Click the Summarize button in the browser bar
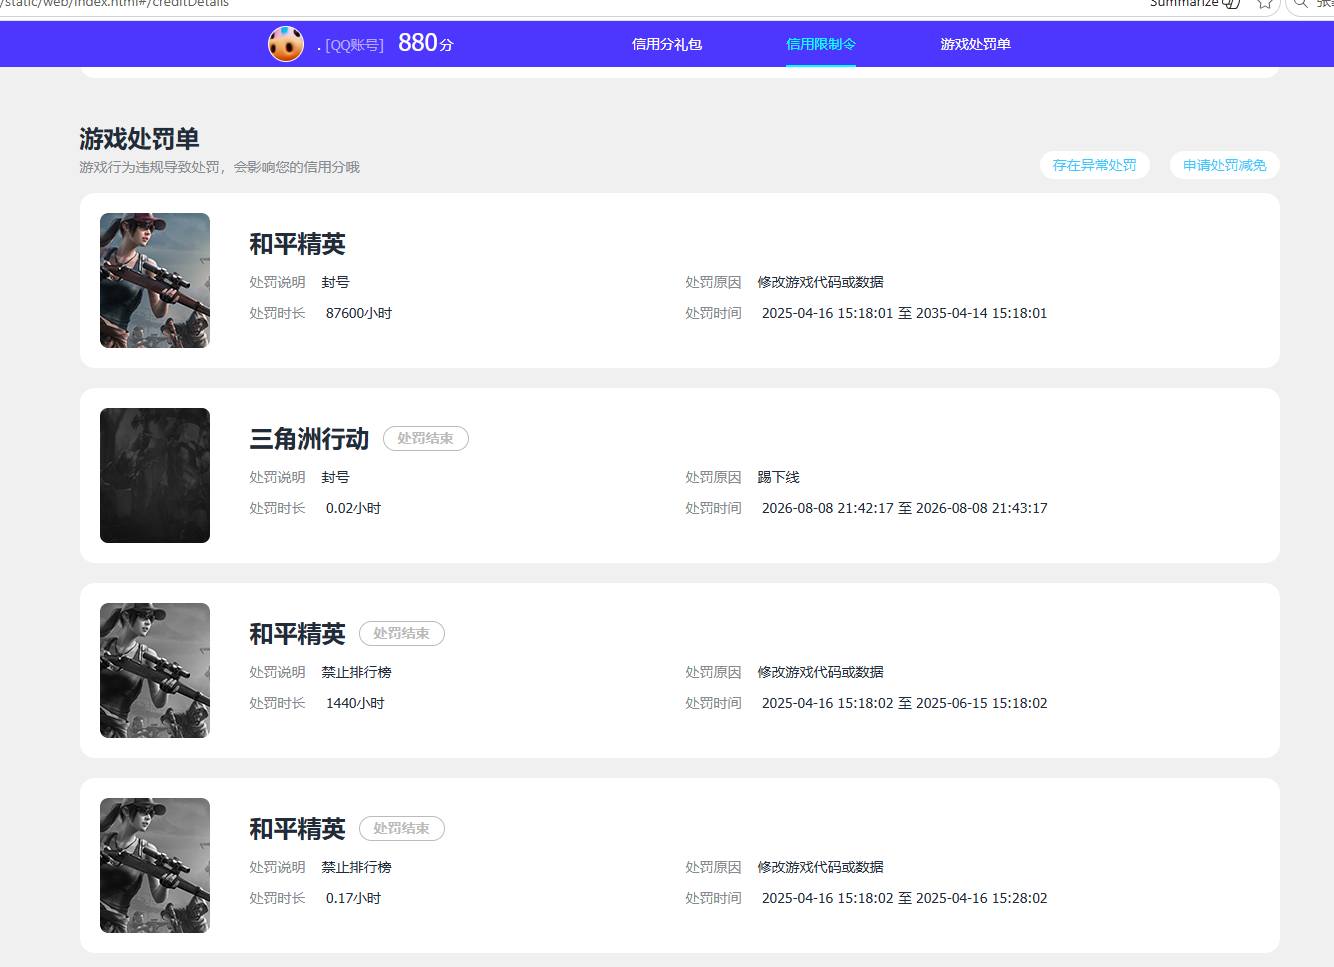 coord(1194,4)
